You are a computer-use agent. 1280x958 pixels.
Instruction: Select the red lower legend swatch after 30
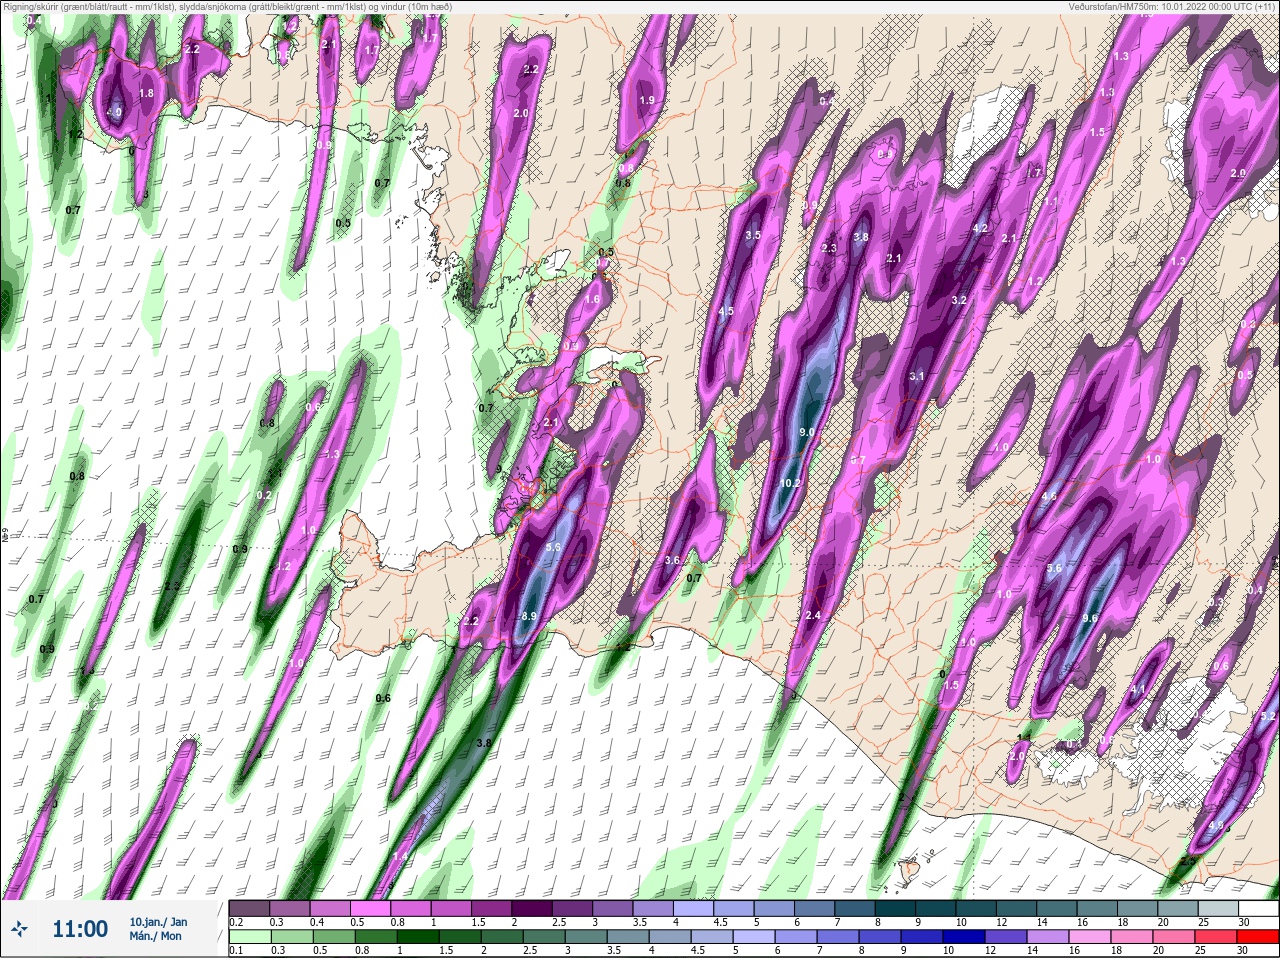click(1259, 937)
